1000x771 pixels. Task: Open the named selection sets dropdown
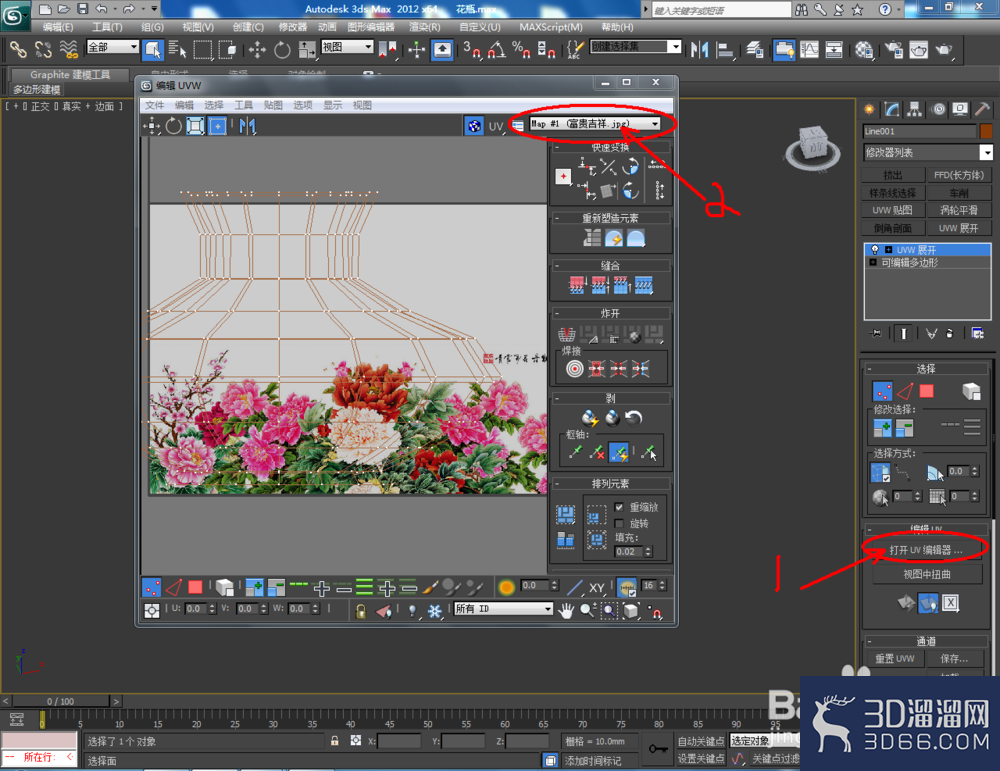[x=635, y=47]
